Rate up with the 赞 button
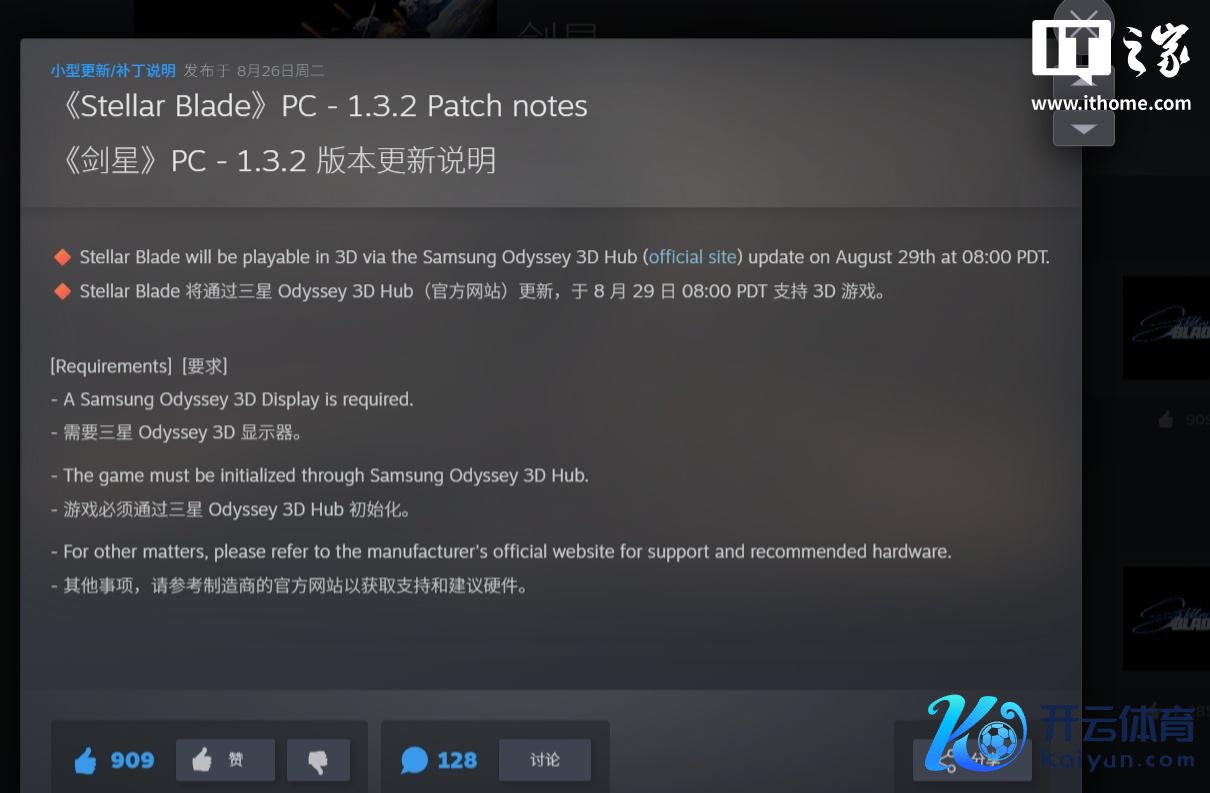Image resolution: width=1210 pixels, height=793 pixels. click(225, 760)
